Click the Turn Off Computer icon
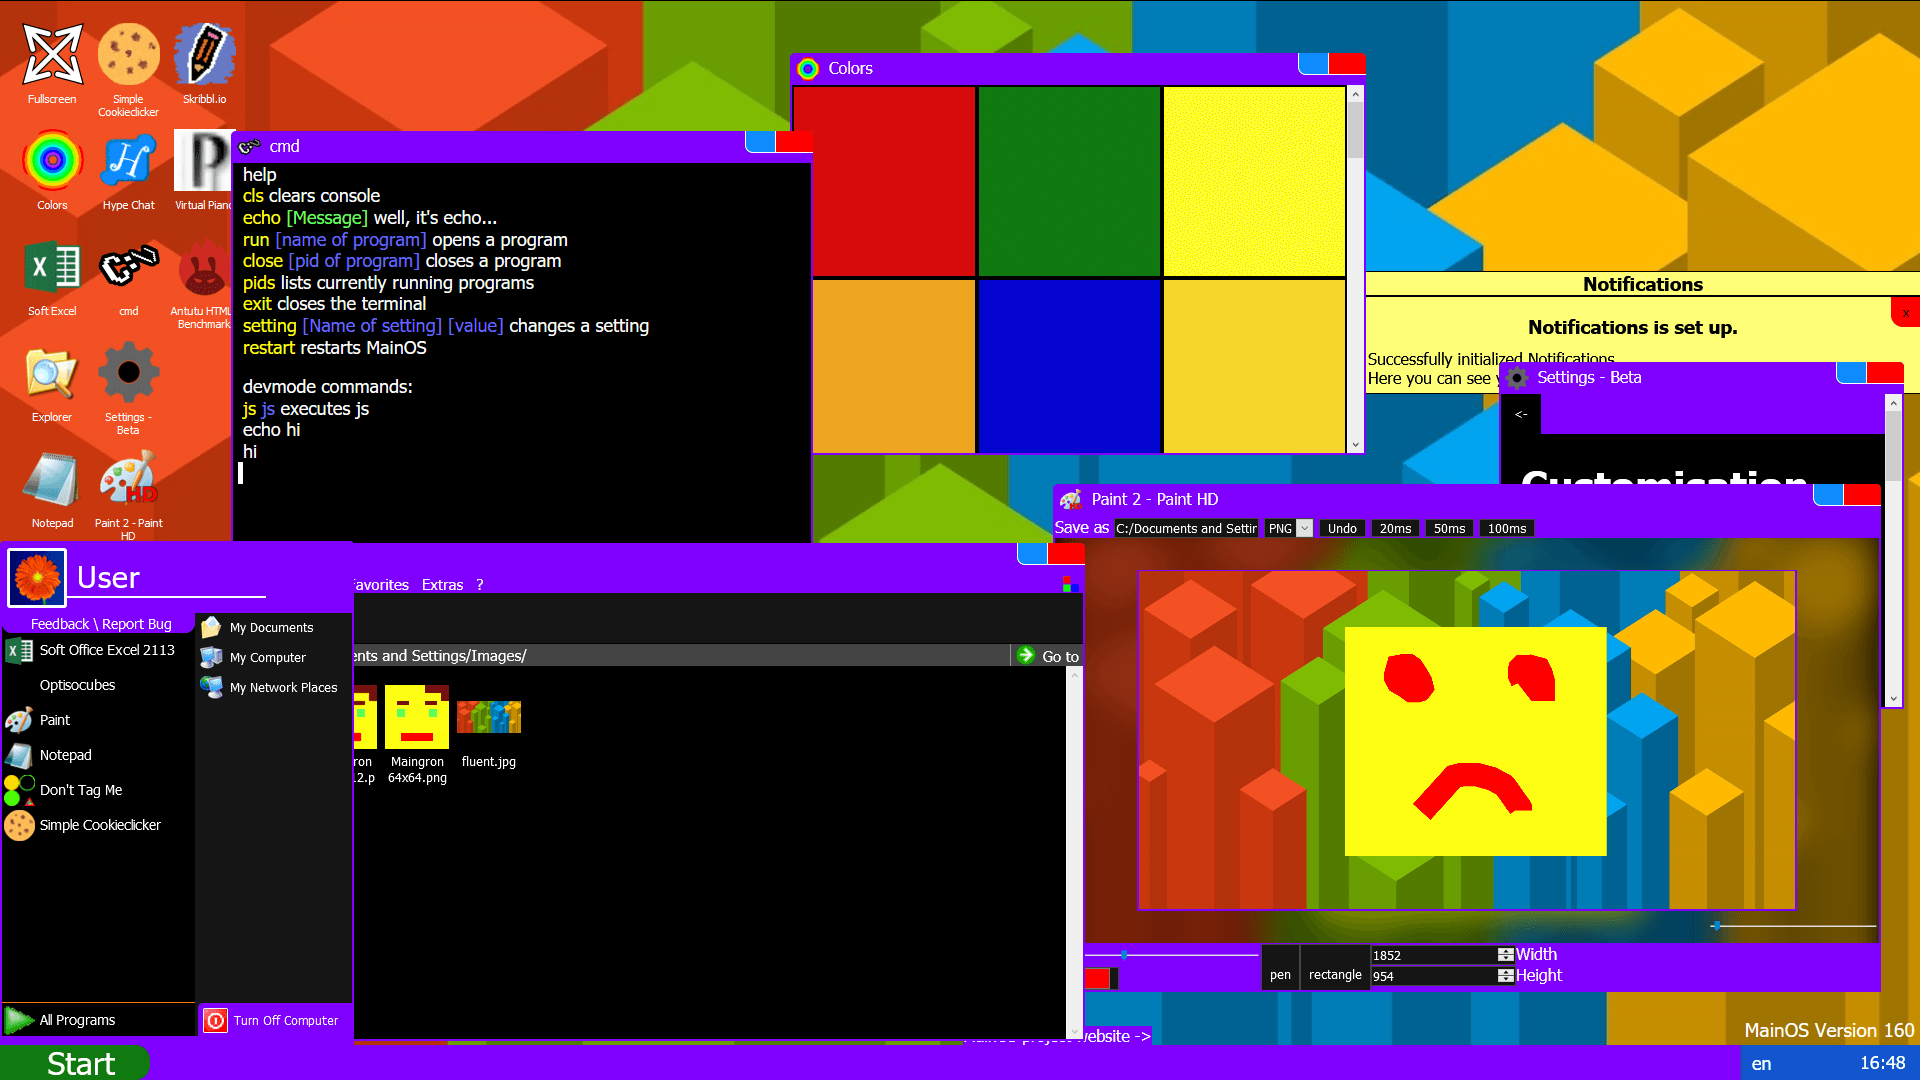 tap(216, 1020)
